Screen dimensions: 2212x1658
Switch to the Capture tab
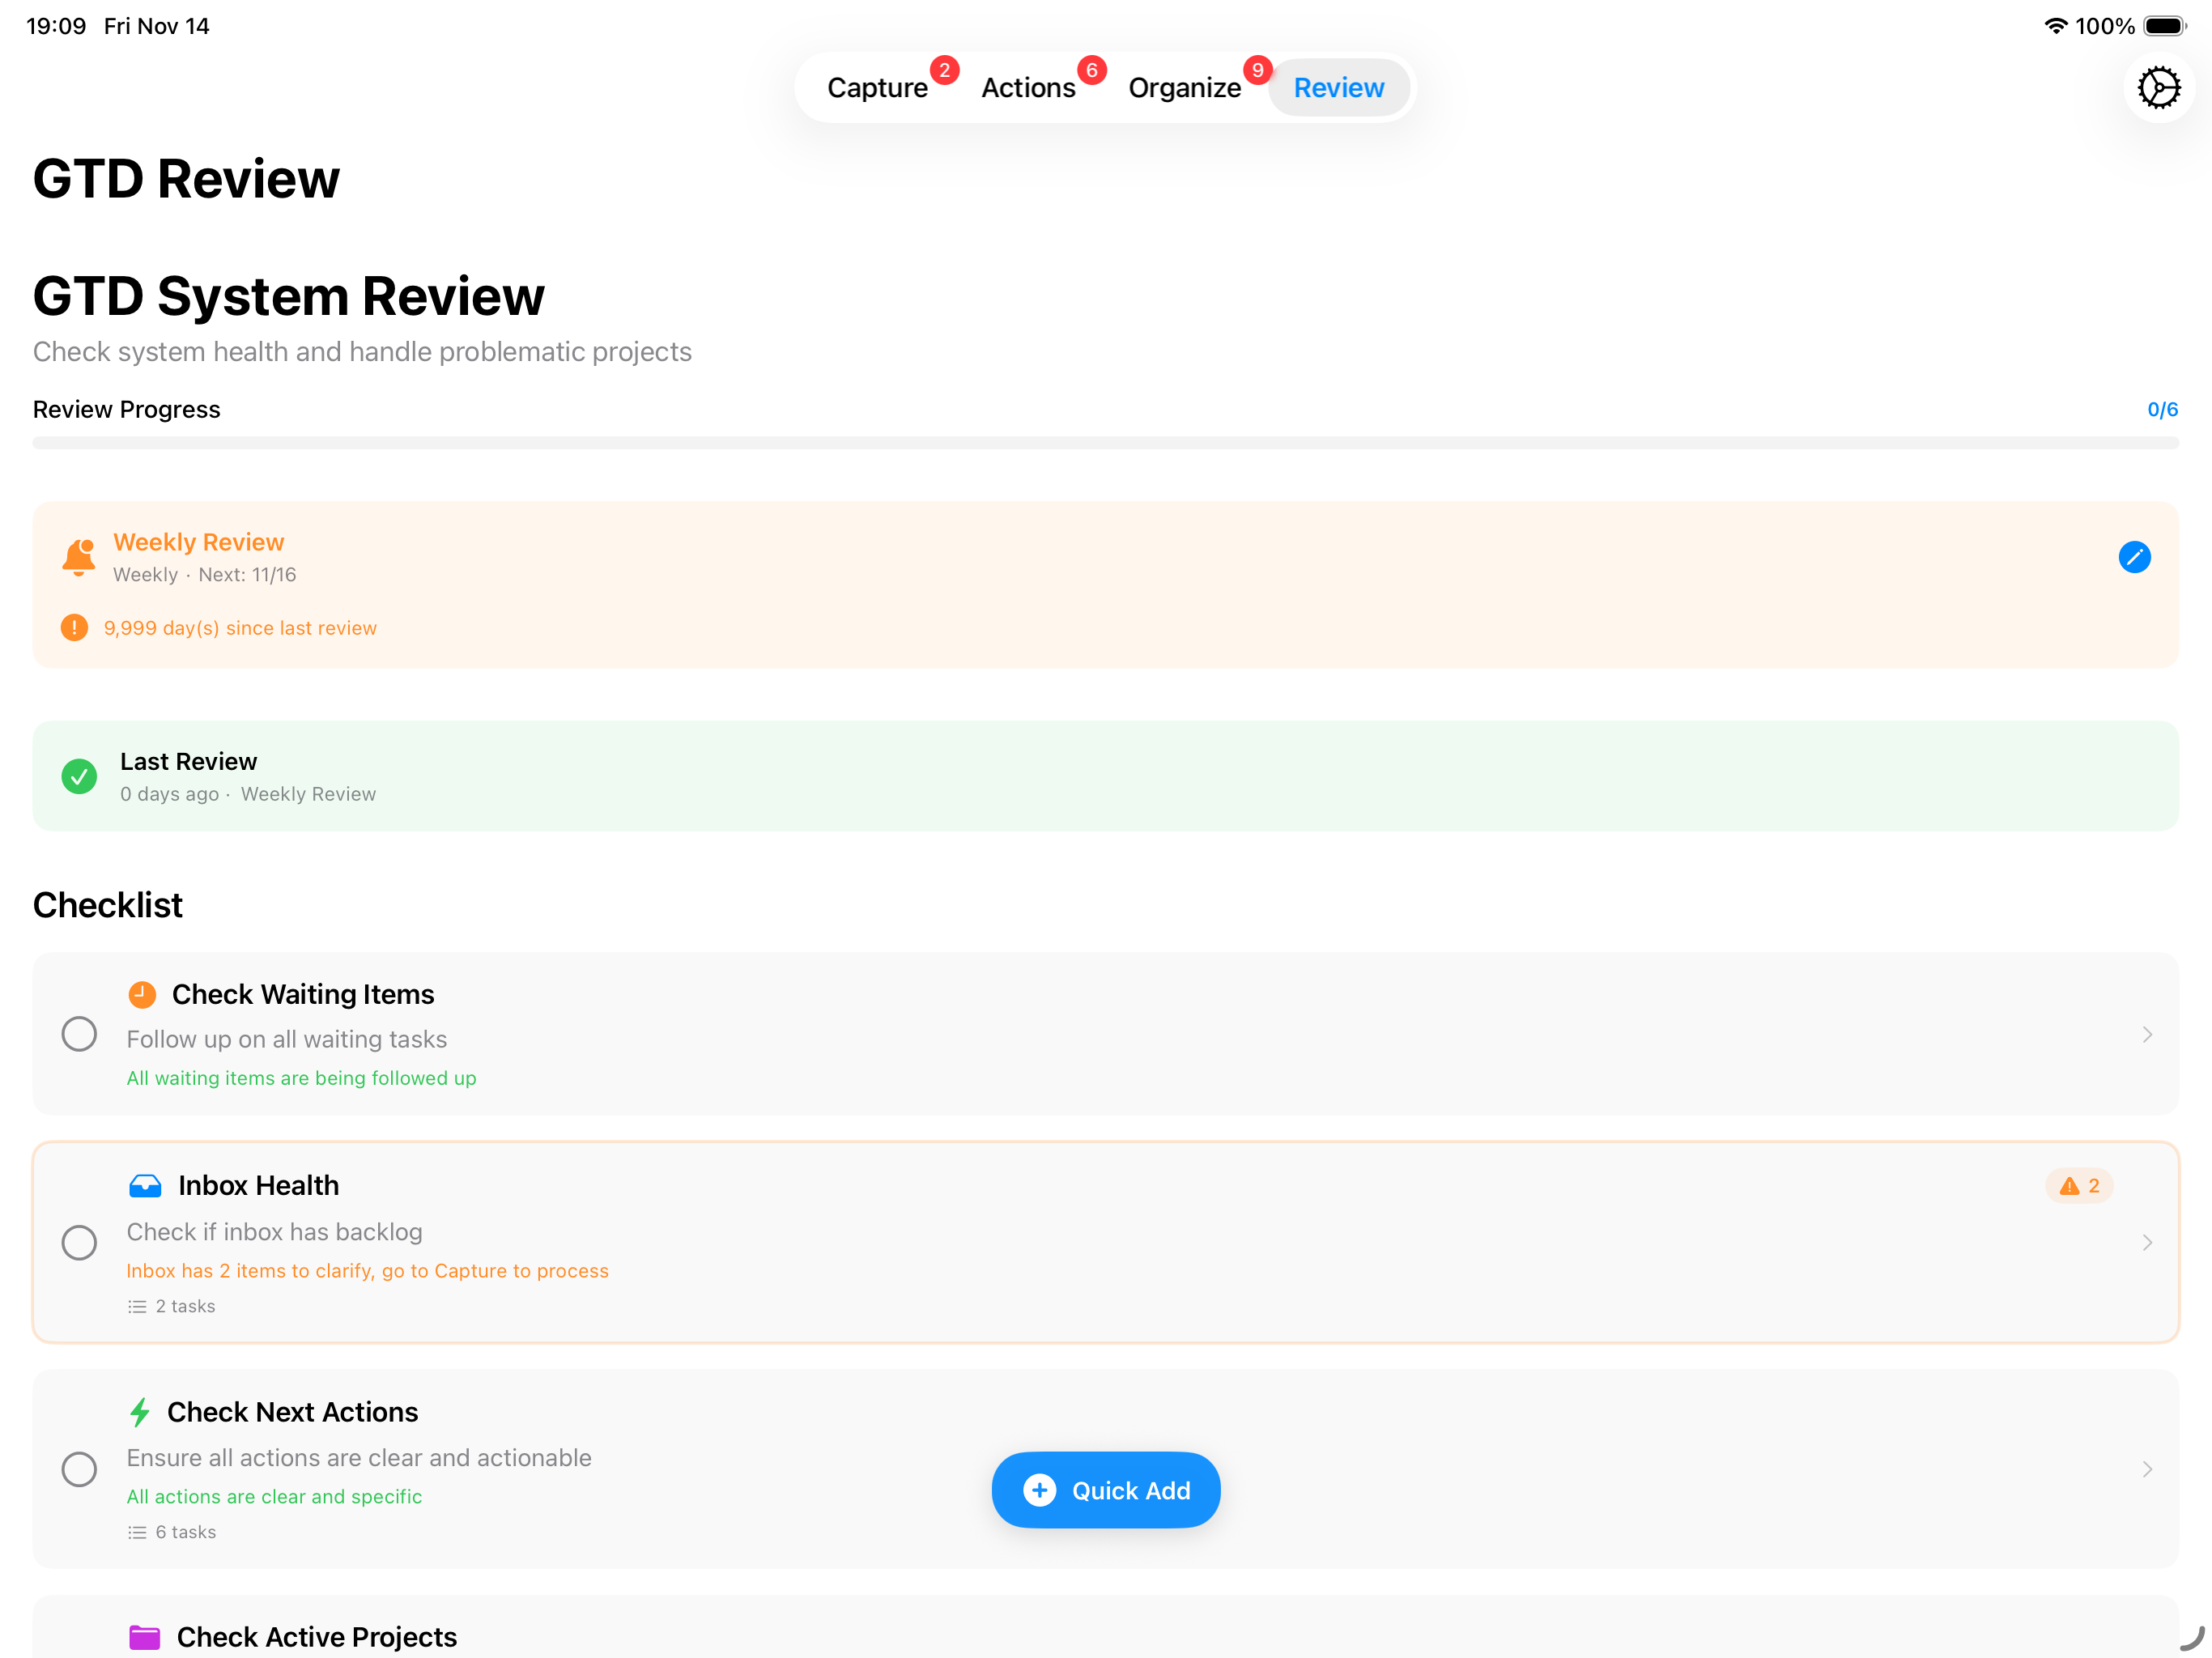click(x=878, y=87)
